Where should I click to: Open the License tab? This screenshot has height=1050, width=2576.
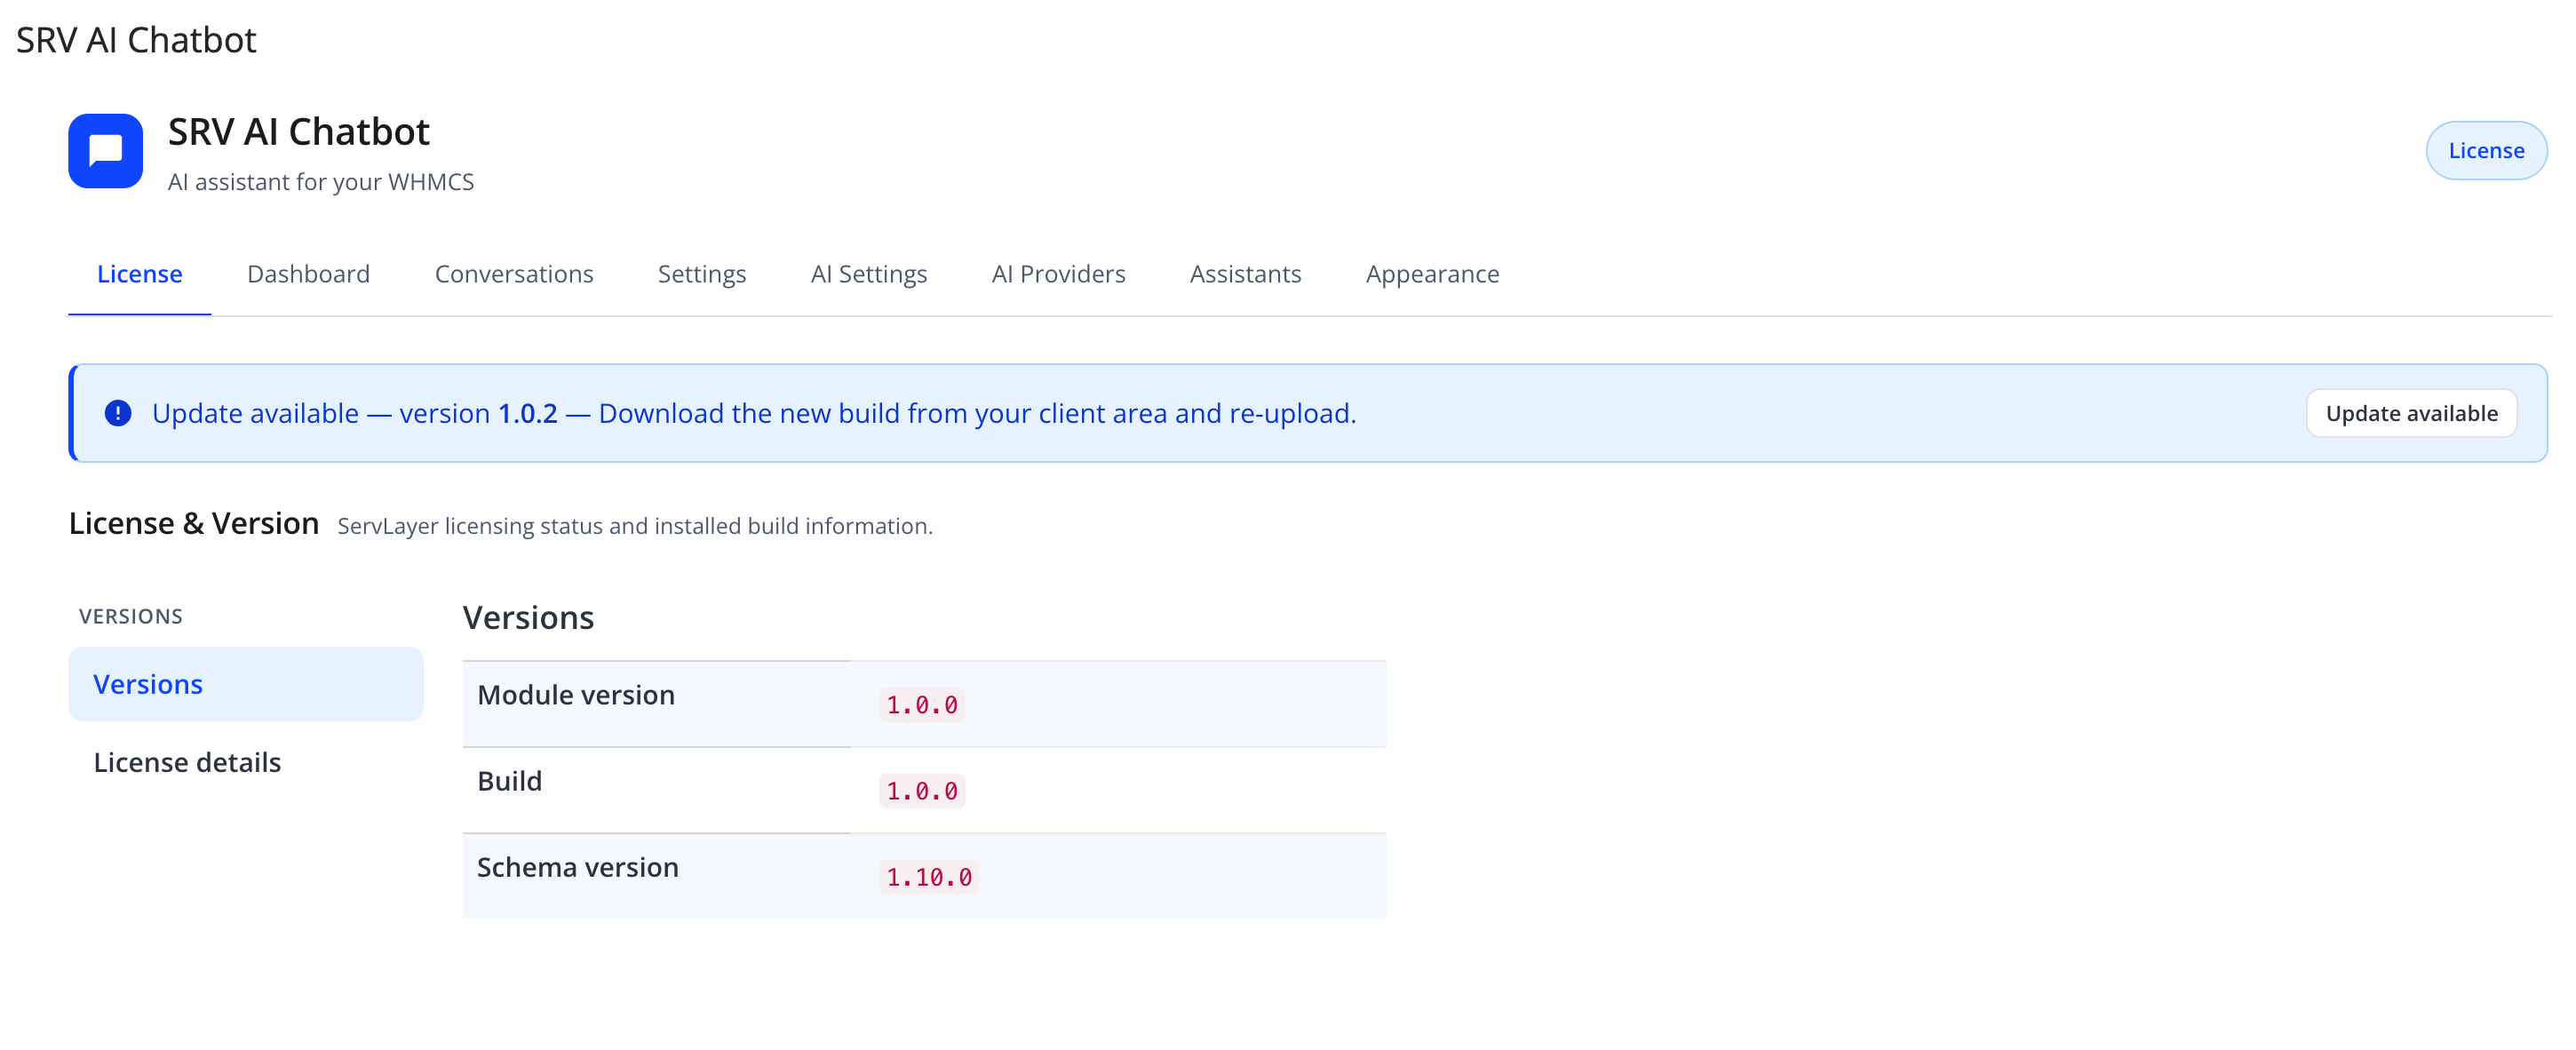click(x=139, y=274)
